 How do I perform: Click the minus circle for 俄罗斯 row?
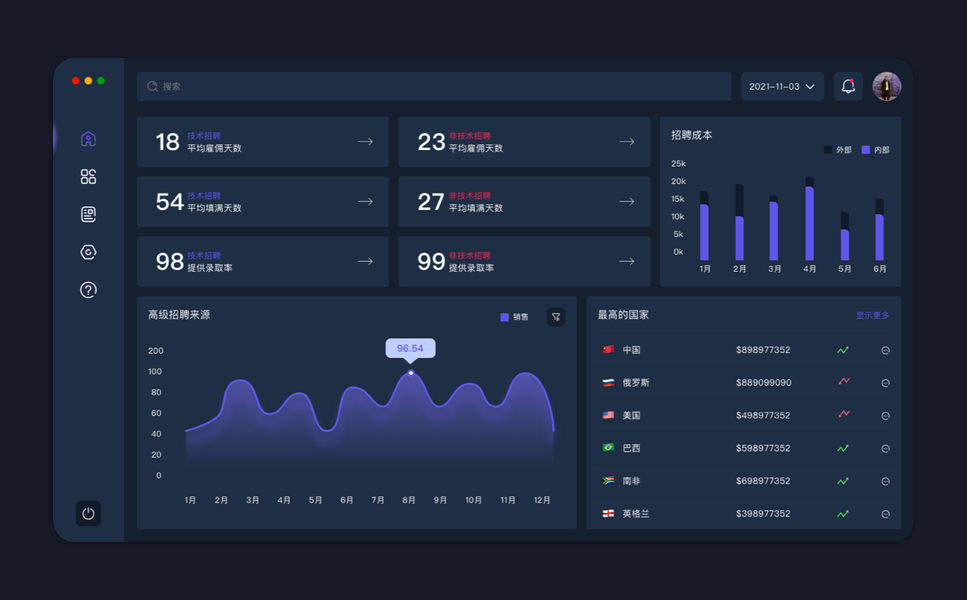(886, 383)
